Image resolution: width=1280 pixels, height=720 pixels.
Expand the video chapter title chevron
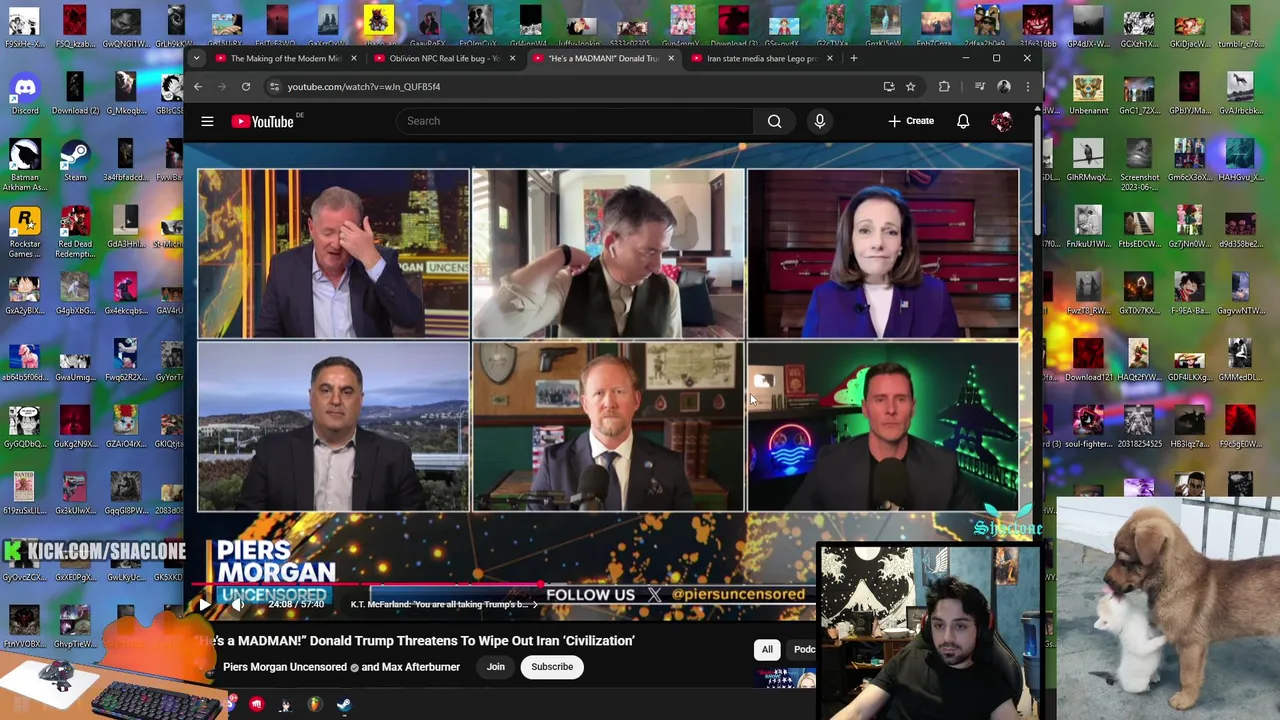pos(535,604)
